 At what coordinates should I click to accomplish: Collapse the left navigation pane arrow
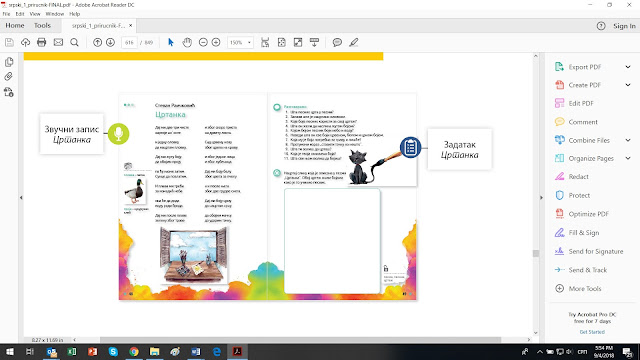(x=21, y=198)
